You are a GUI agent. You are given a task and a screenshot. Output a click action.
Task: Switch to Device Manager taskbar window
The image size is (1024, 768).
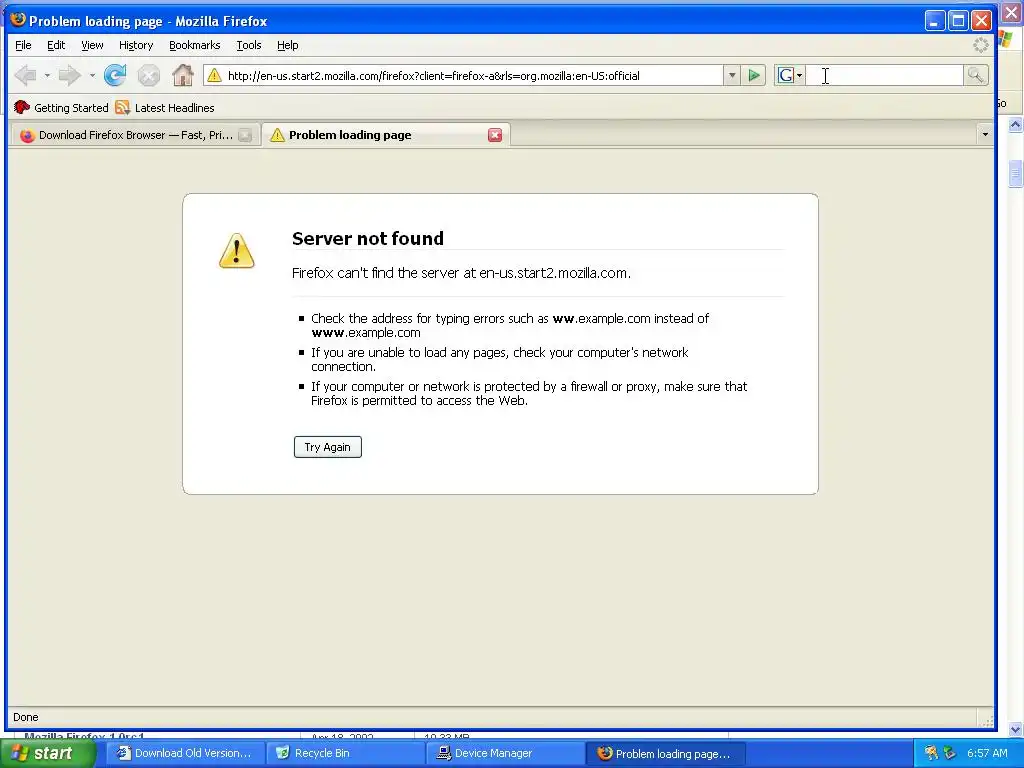pyautogui.click(x=505, y=753)
